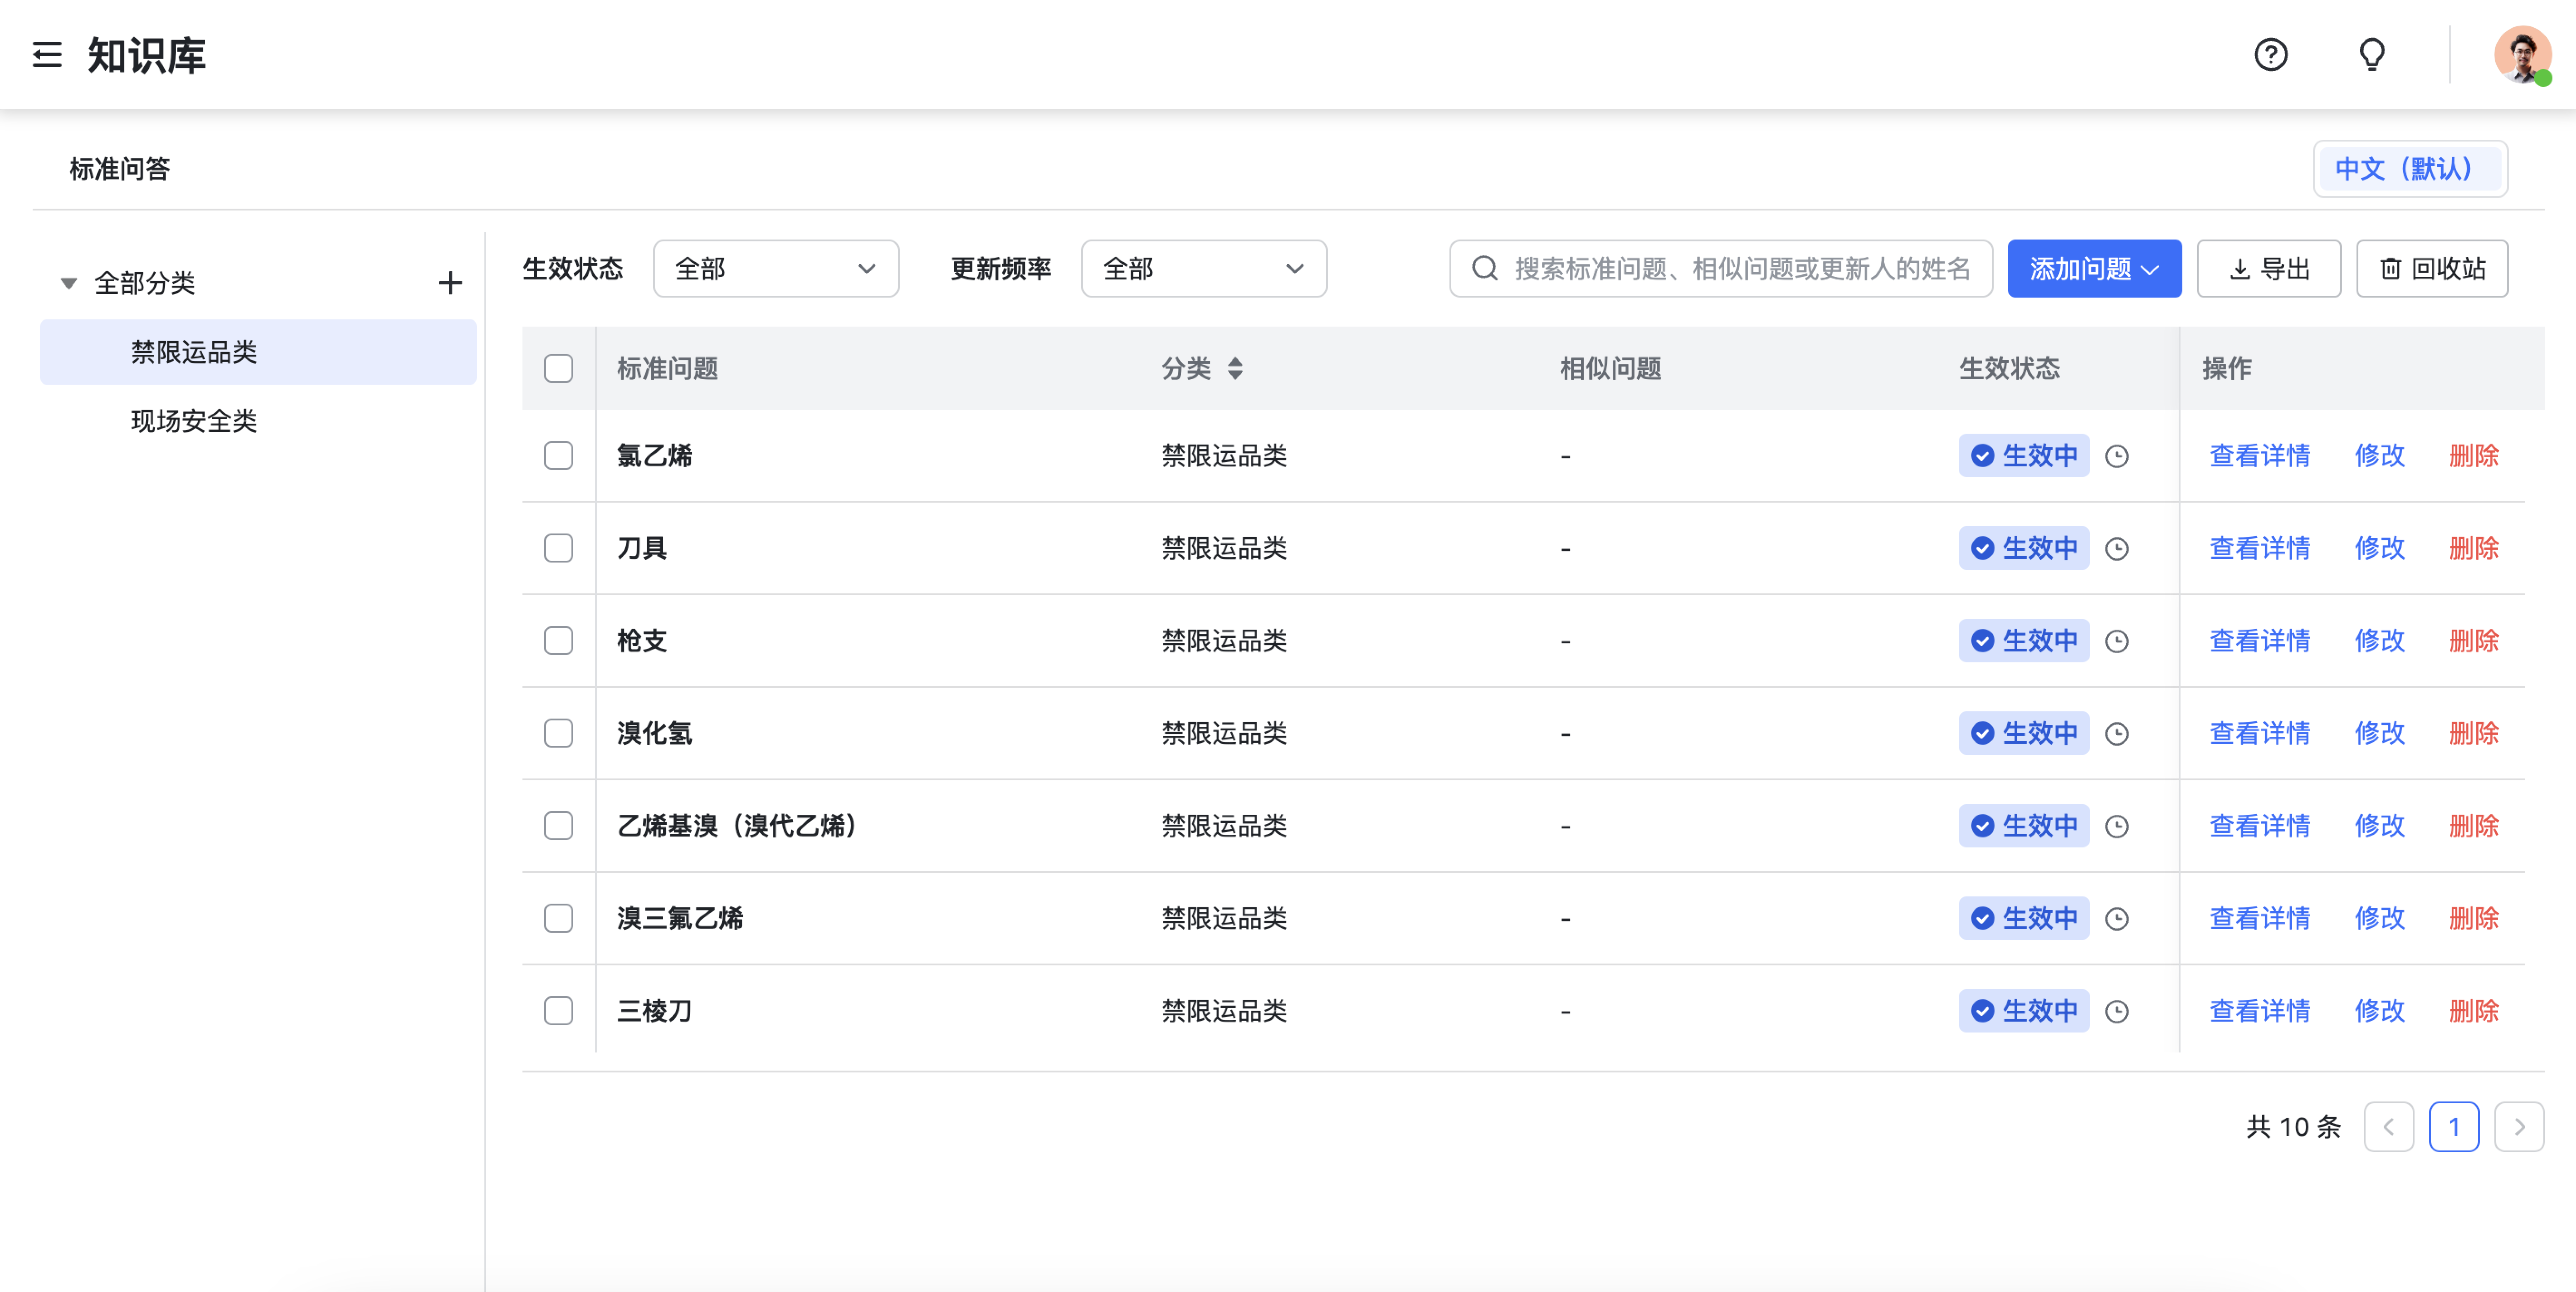The image size is (2576, 1292).
Task: Click the clock icon in 氯乙烯 row
Action: click(x=2116, y=456)
